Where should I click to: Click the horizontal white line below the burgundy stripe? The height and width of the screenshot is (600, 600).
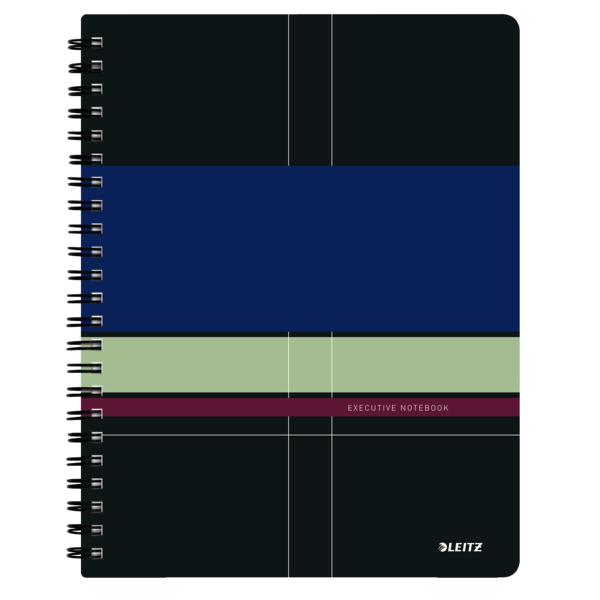(x=200, y=435)
